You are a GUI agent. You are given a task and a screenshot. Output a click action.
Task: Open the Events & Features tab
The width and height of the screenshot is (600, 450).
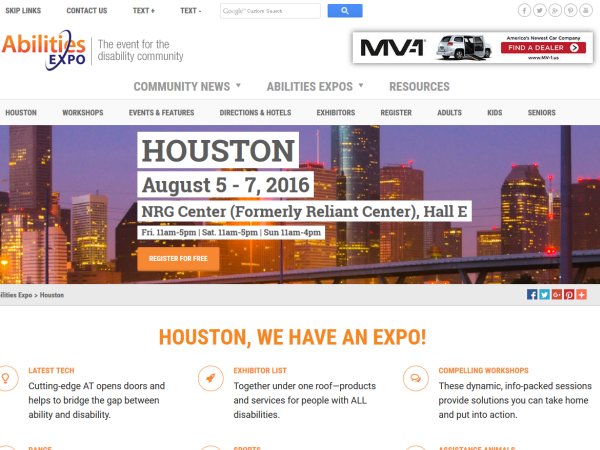pyautogui.click(x=161, y=112)
